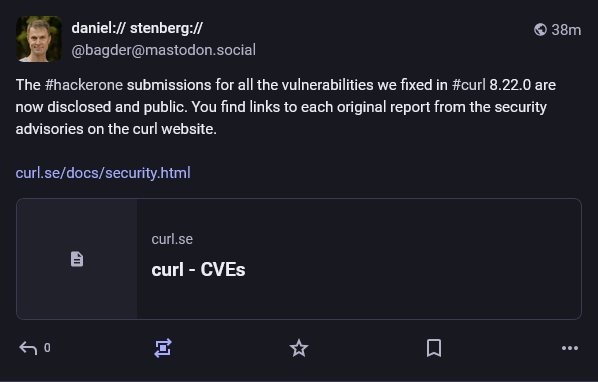The image size is (598, 382).
Task: Click the reply count number 0
Action: click(47, 348)
